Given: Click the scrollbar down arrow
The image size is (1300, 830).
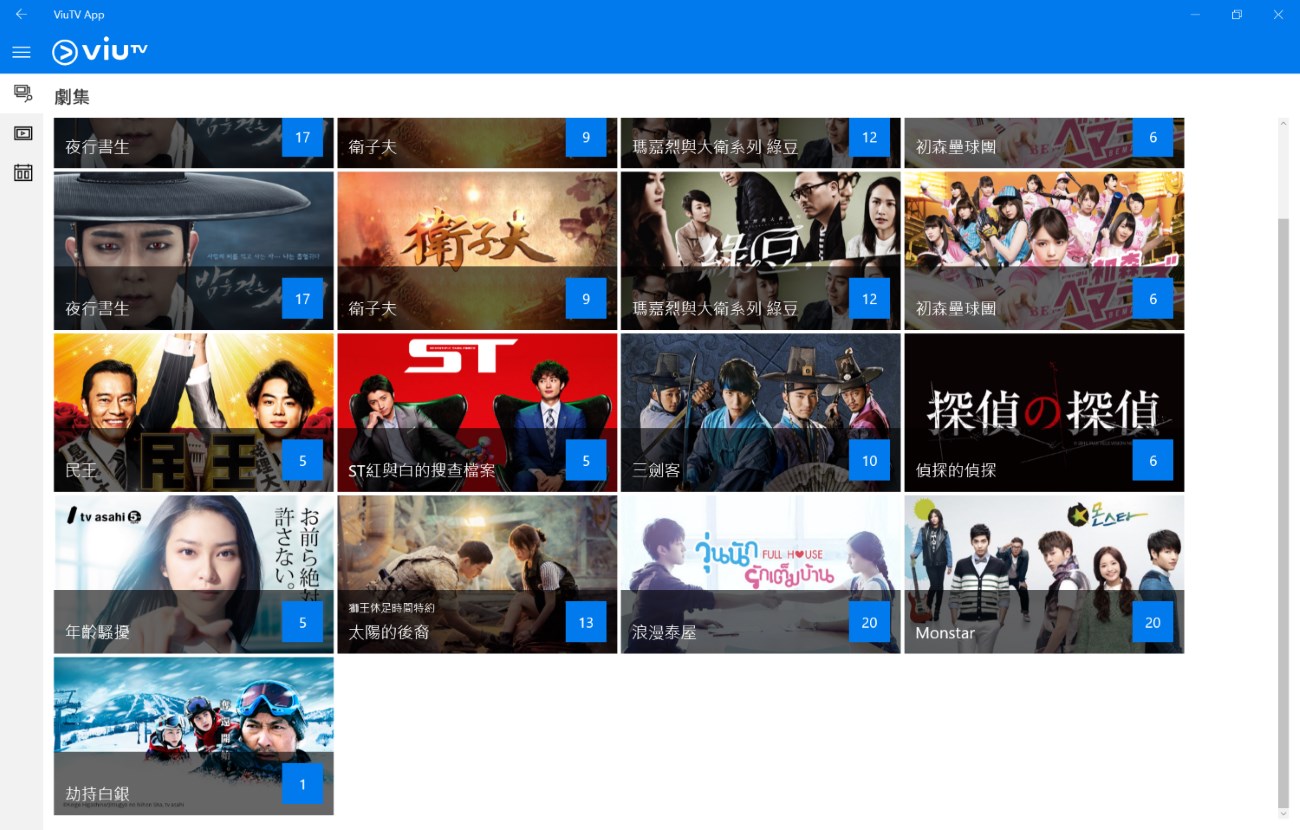Looking at the screenshot, I should [x=1284, y=813].
